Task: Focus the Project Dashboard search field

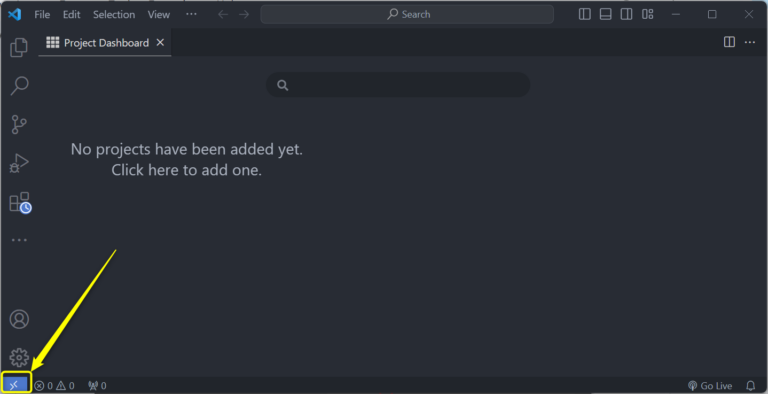Action: point(398,85)
